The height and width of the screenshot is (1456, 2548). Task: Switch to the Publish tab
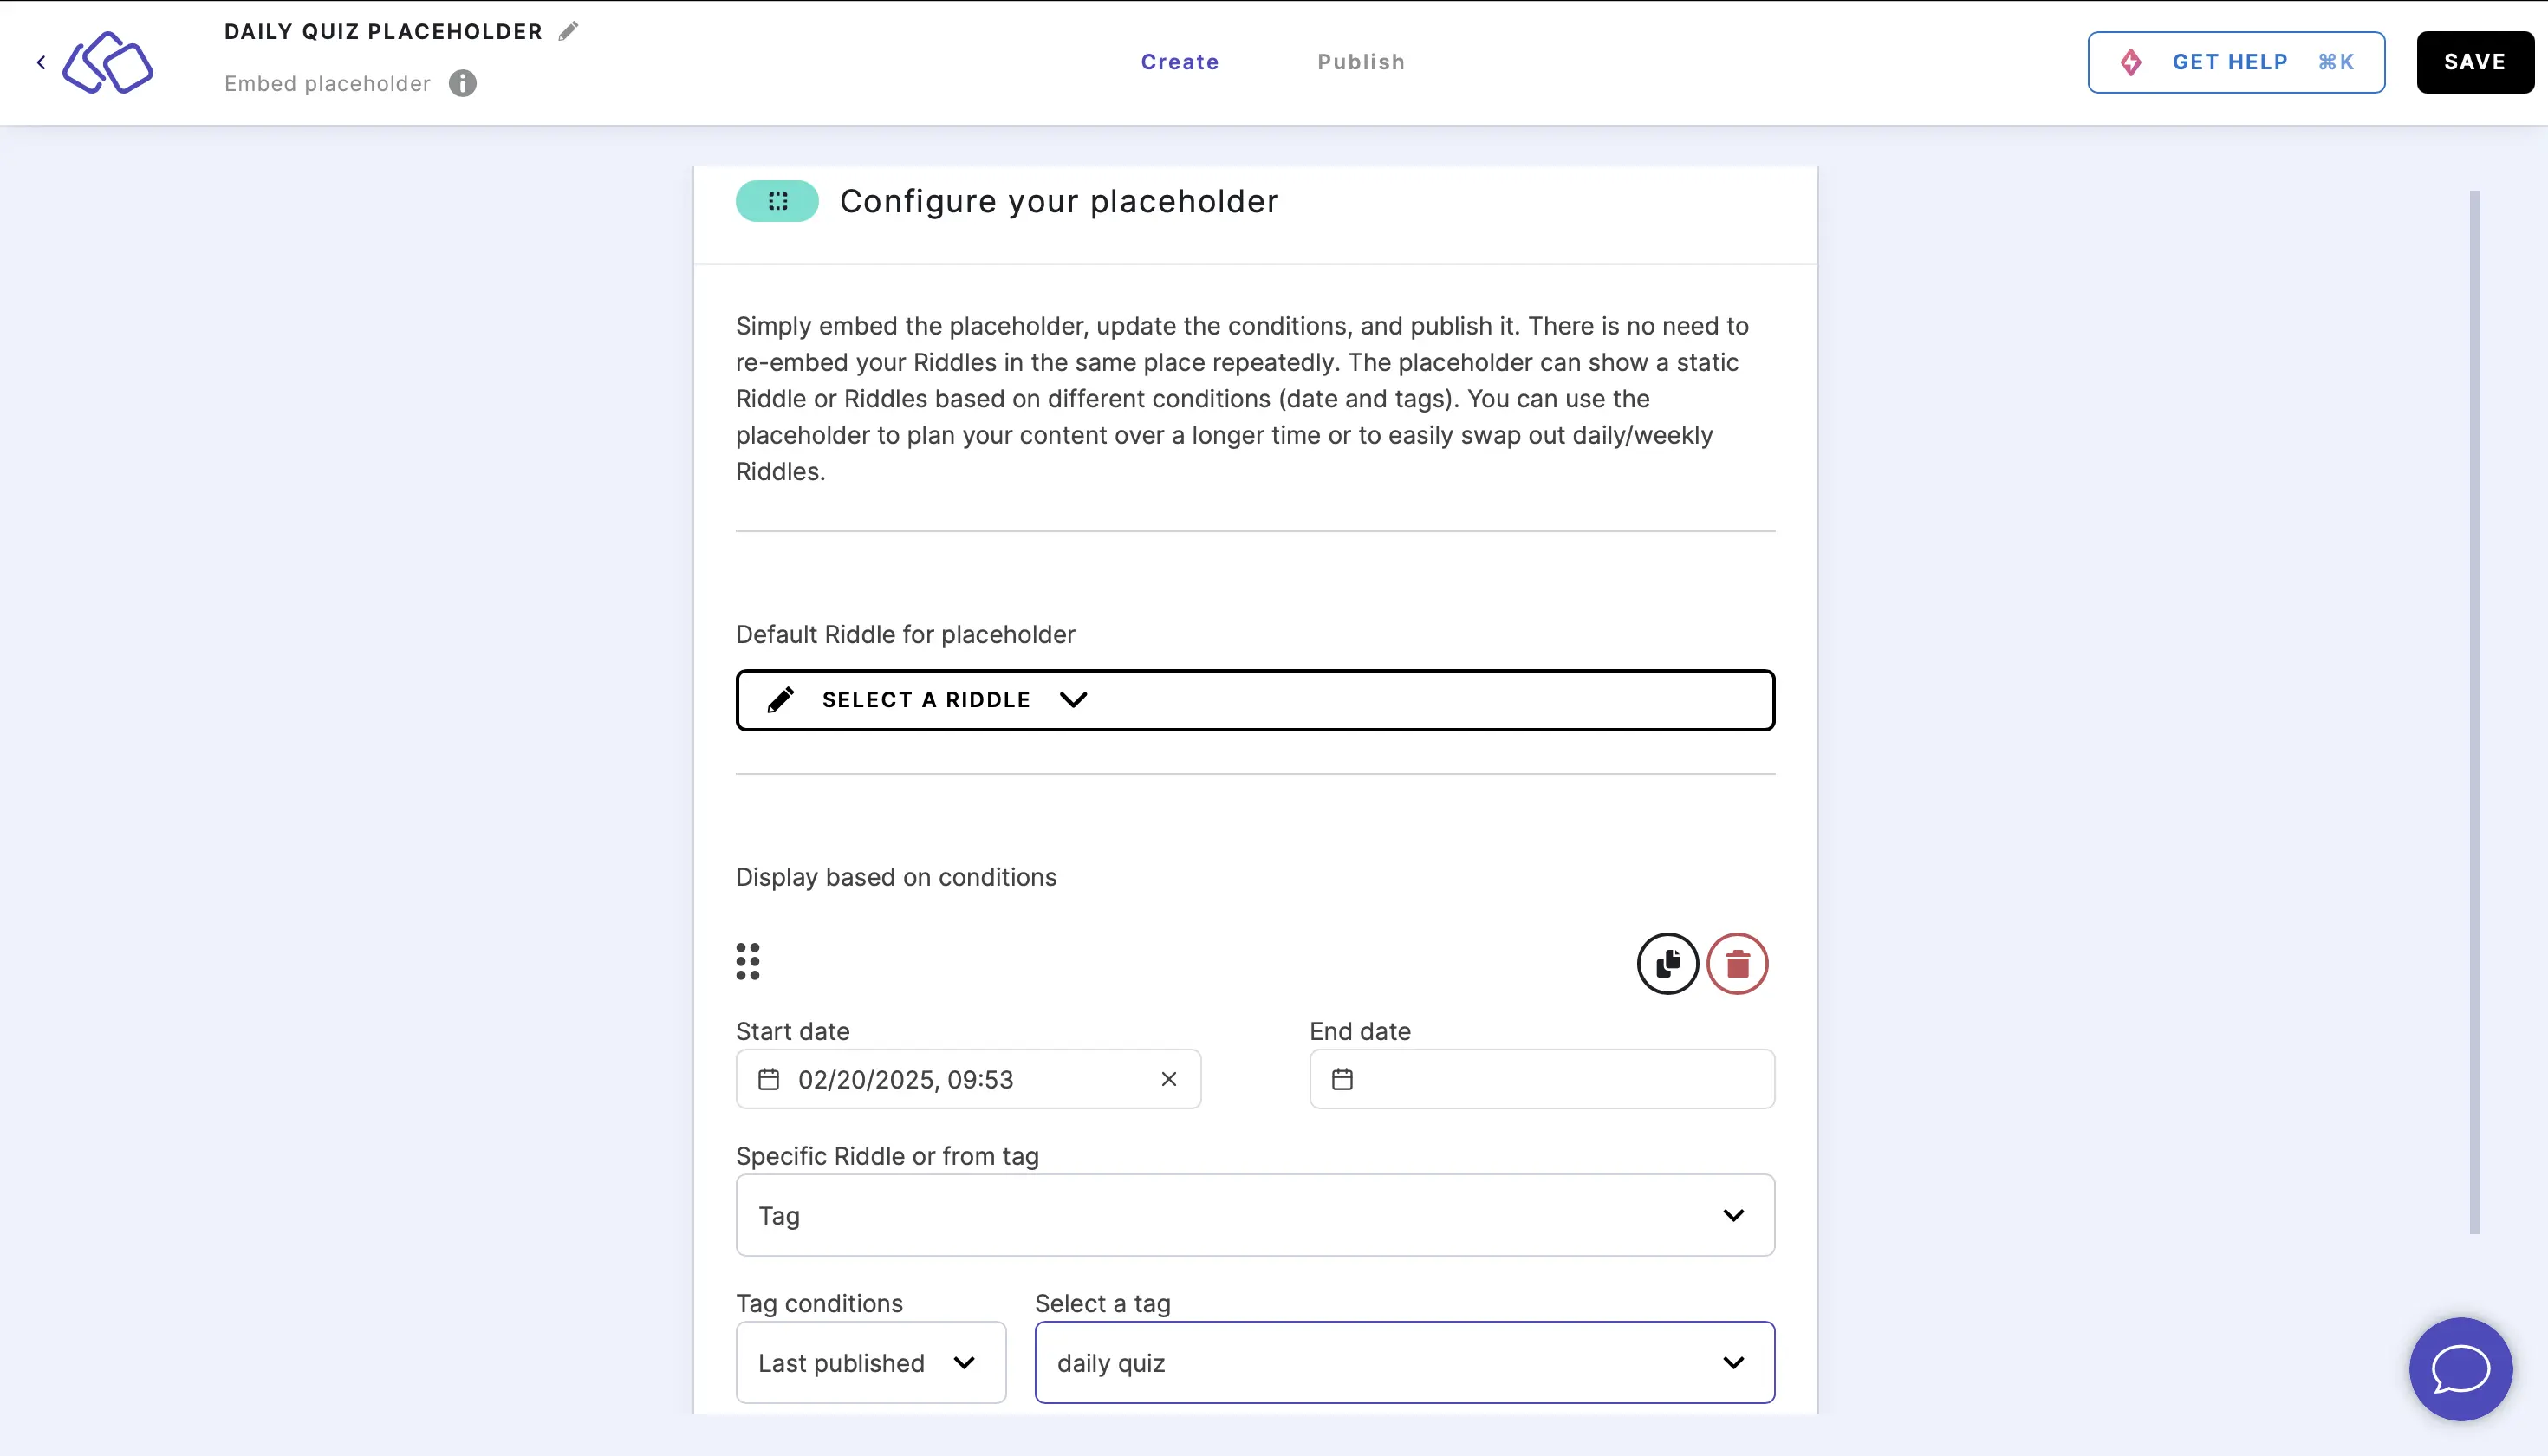tap(1362, 62)
